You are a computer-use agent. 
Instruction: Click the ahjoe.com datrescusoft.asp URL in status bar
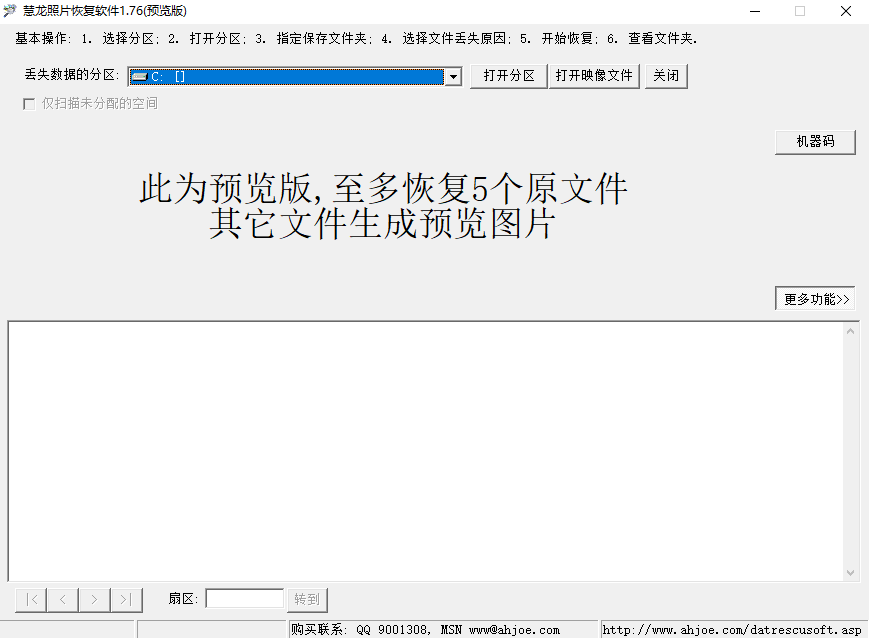coord(732,630)
